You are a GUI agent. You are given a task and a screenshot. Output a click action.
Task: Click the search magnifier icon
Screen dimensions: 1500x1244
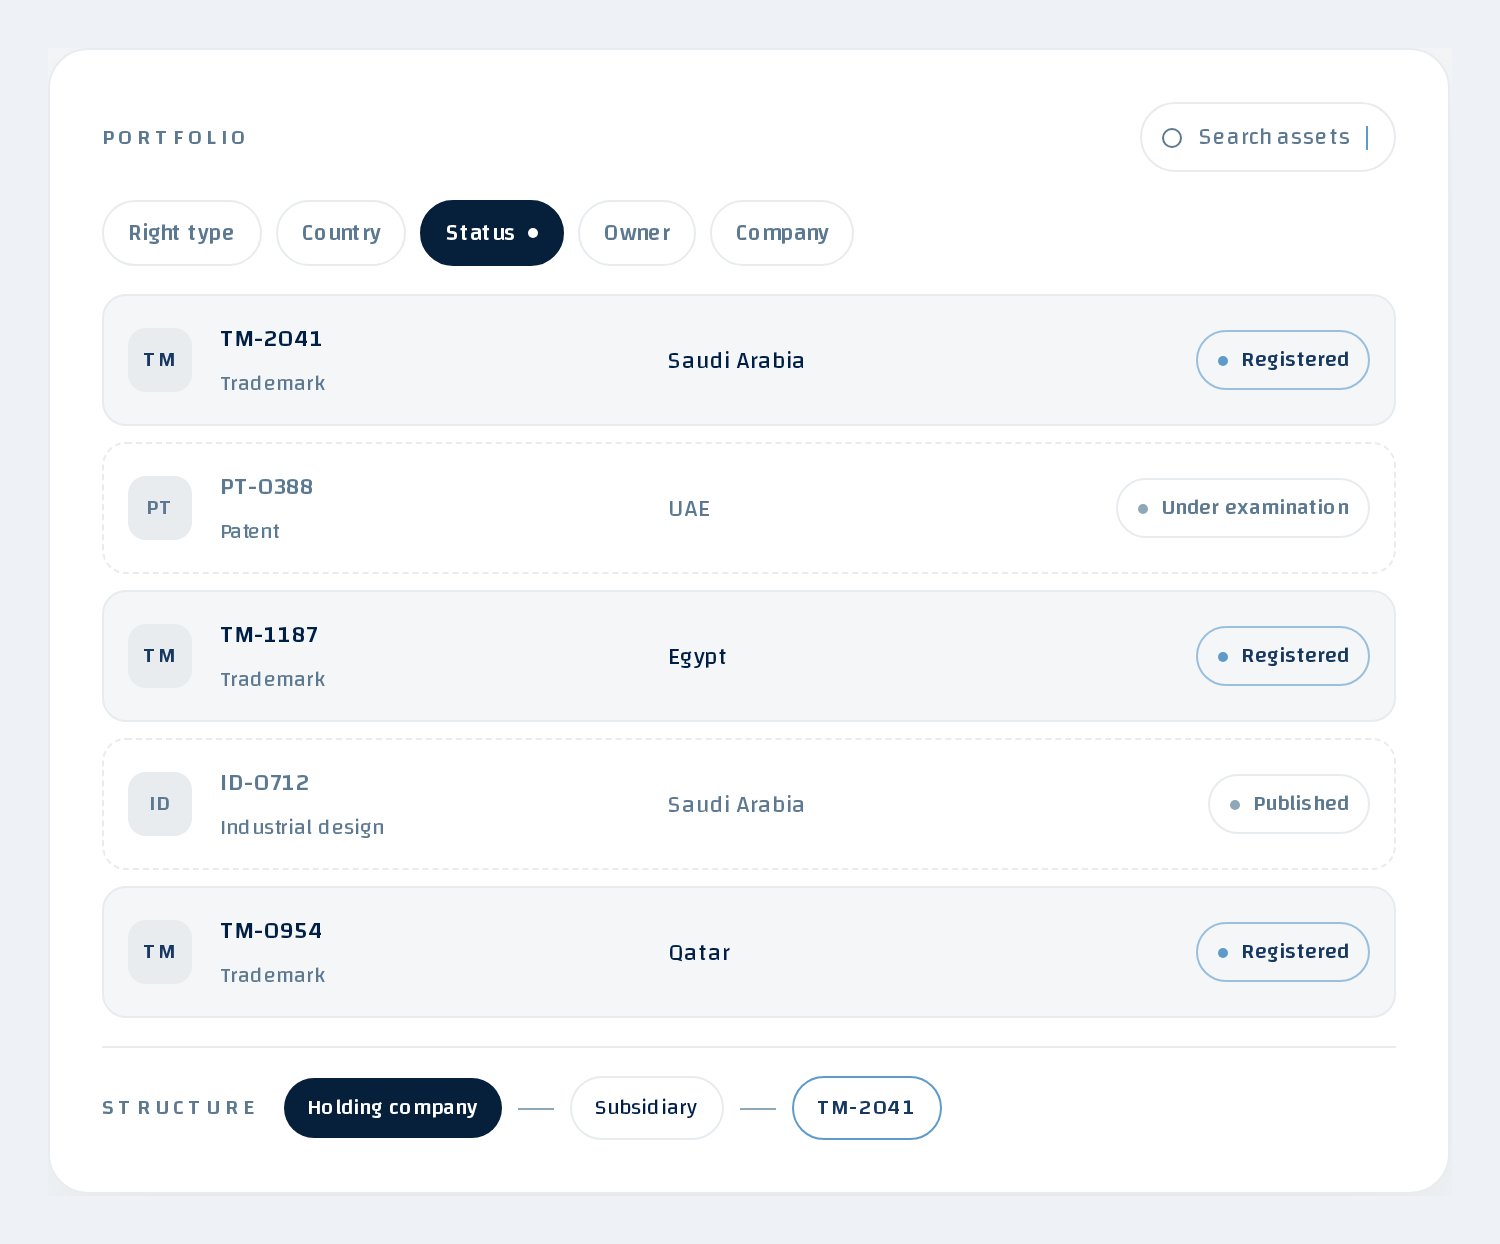point(1172,138)
